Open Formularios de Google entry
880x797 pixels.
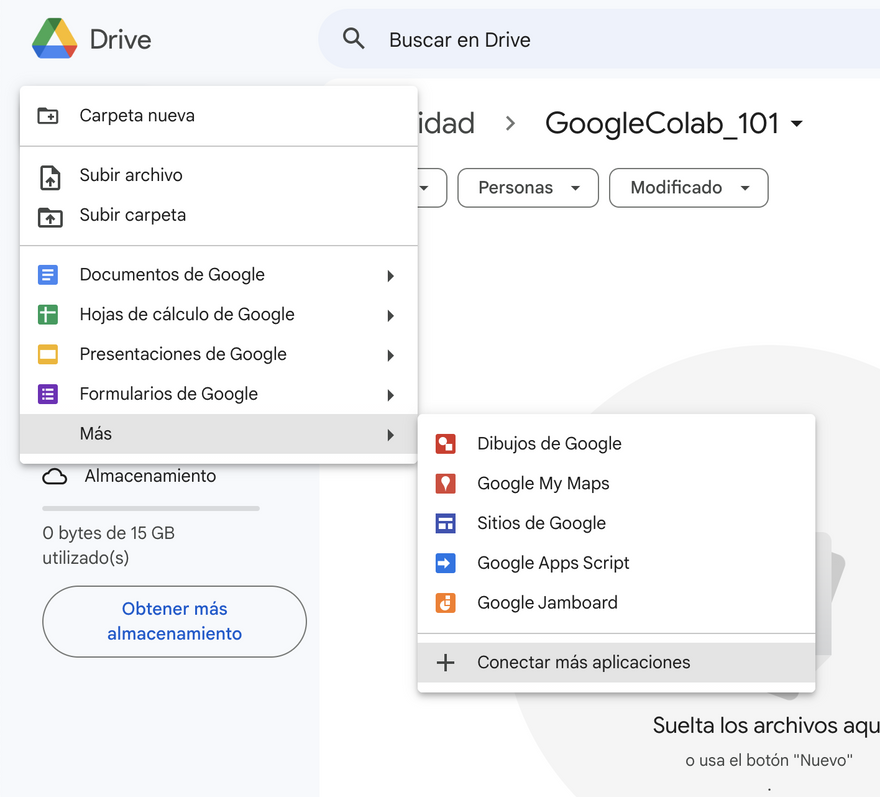coord(219,394)
